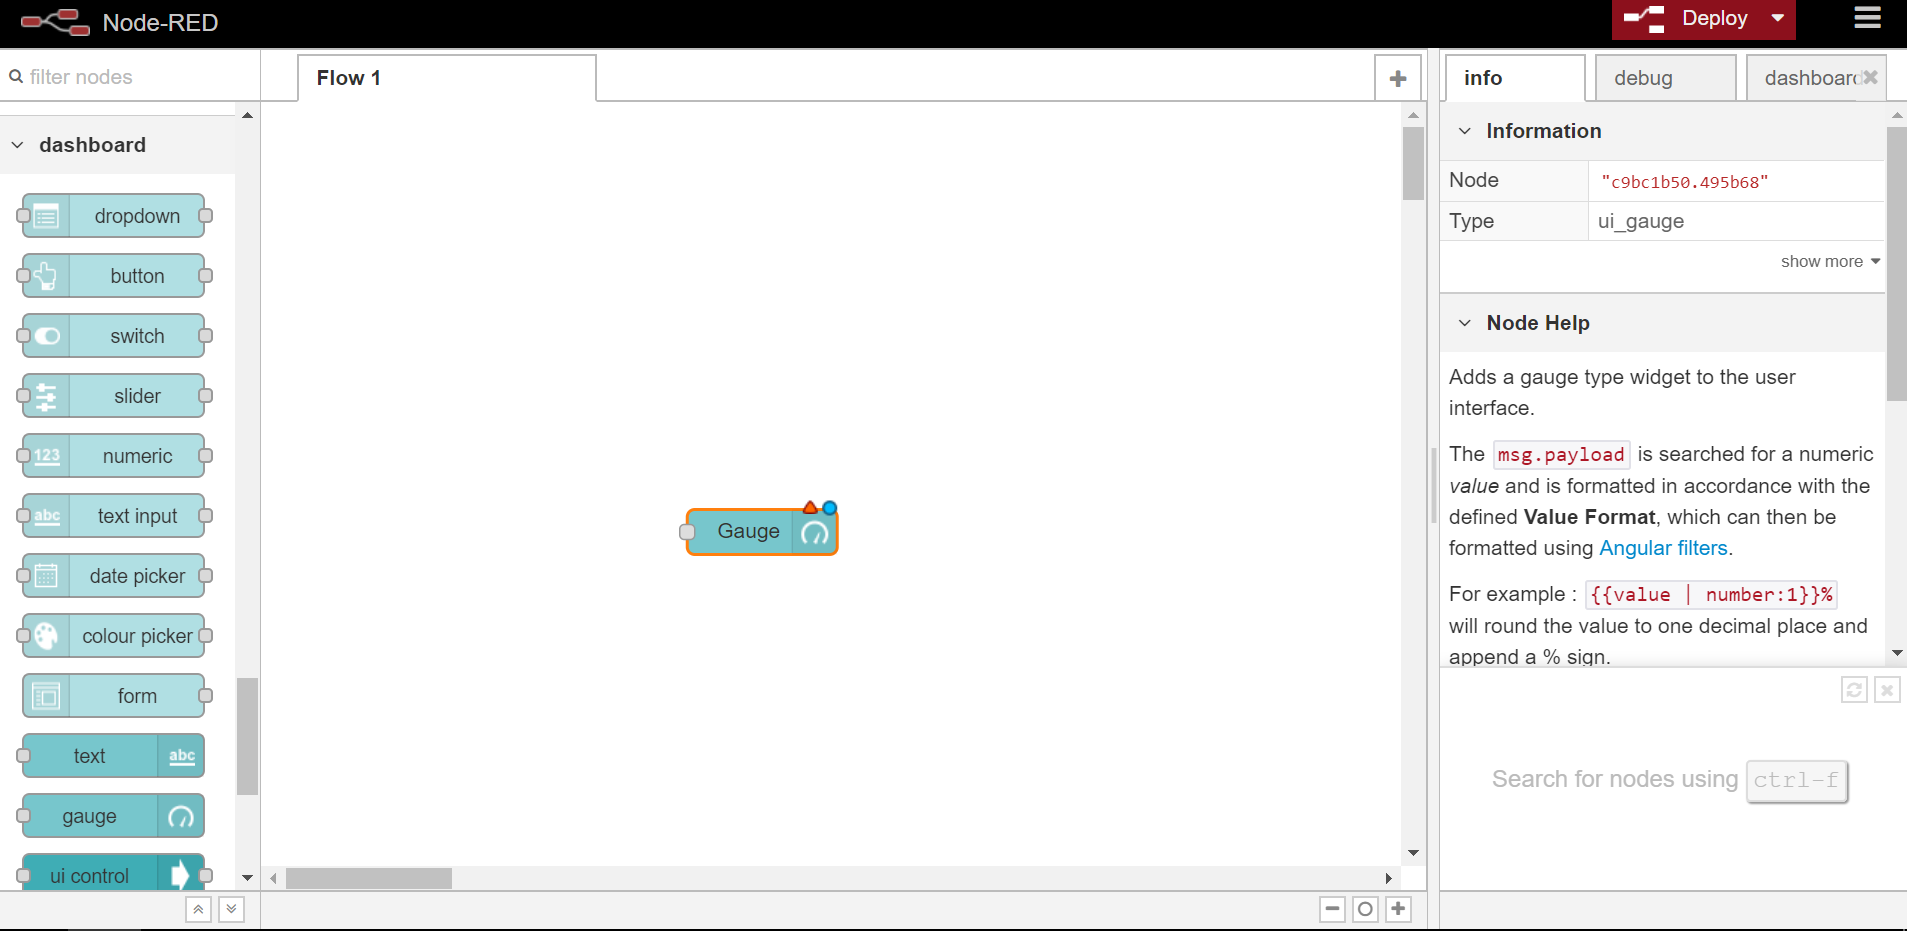The width and height of the screenshot is (1907, 931).
Task: Select the colour picker palette node
Action: click(114, 636)
